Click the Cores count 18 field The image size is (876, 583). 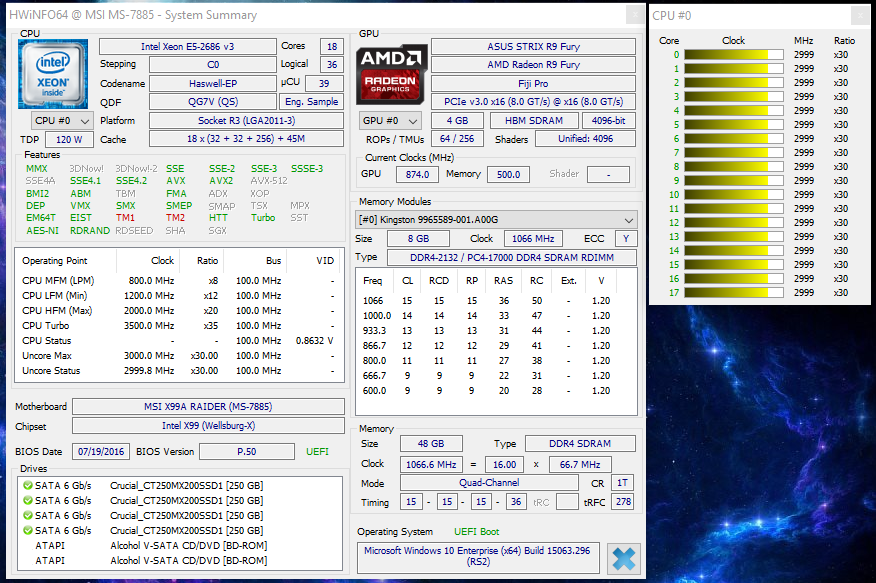(332, 46)
